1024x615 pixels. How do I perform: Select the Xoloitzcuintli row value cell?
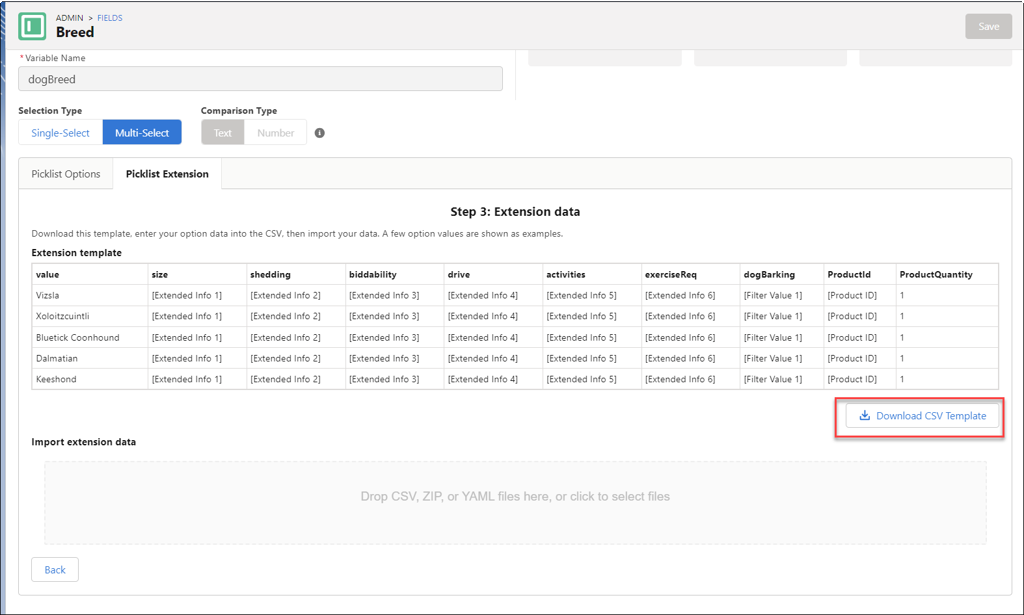click(89, 316)
